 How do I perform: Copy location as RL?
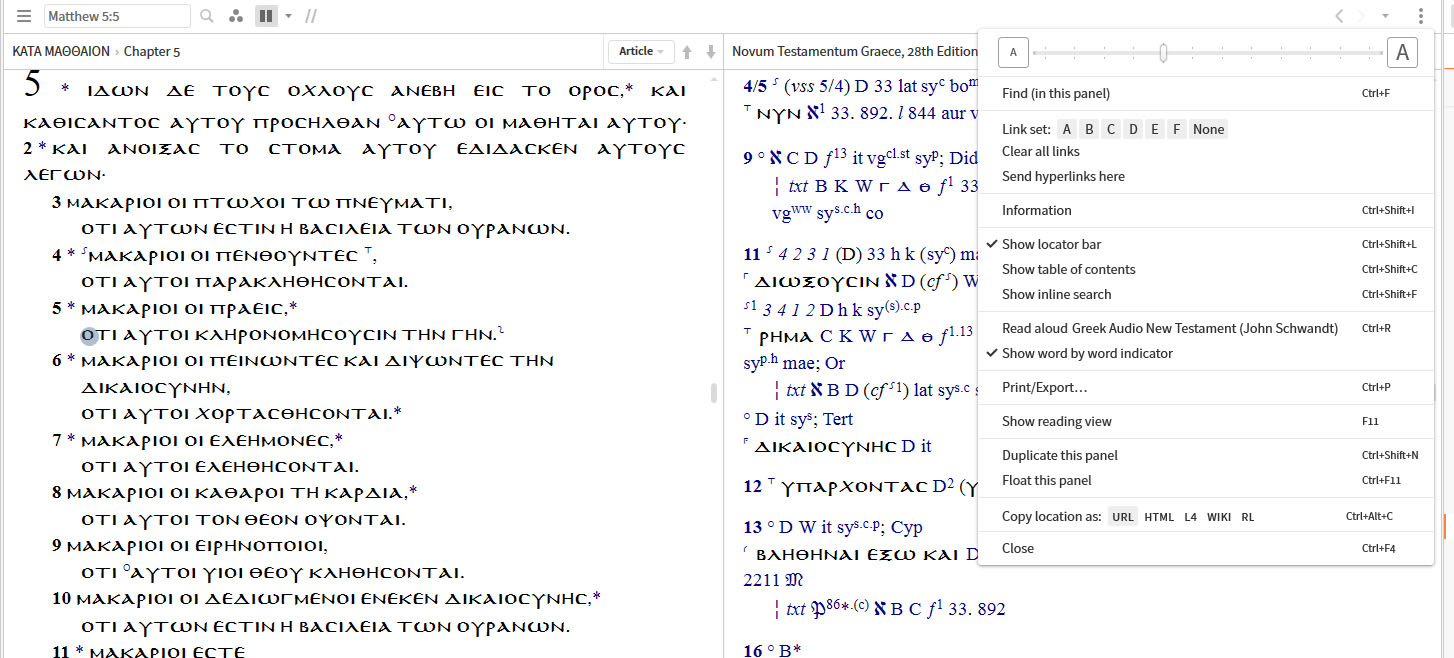pos(1247,517)
